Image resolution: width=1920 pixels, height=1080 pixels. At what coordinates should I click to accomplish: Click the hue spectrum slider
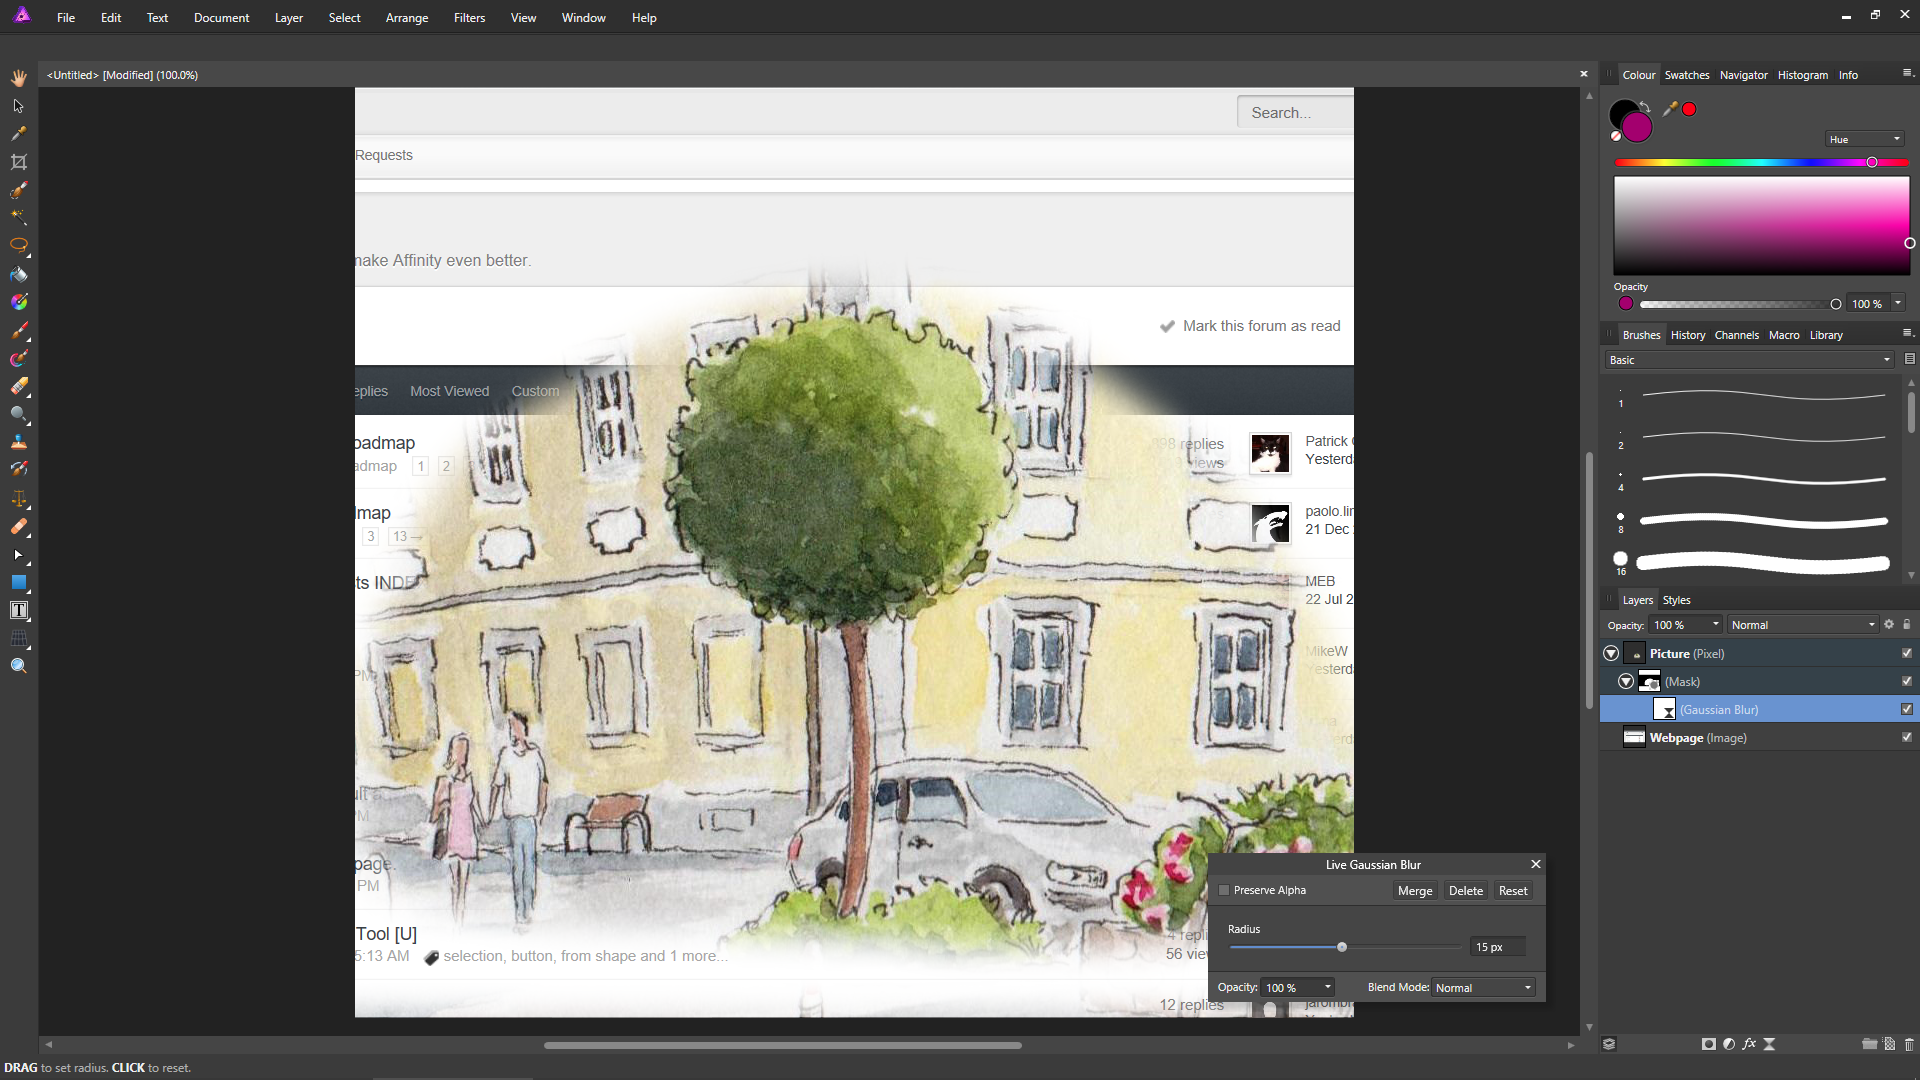(1762, 162)
